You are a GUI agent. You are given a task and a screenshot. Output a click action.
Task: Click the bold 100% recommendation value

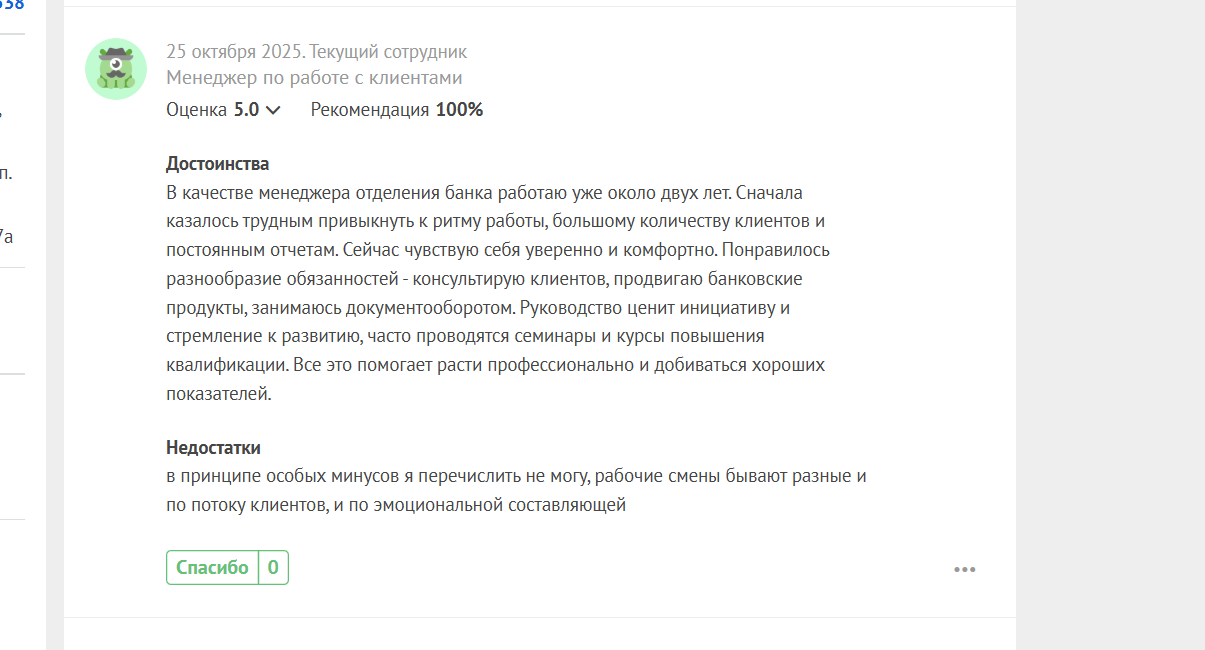tap(459, 110)
